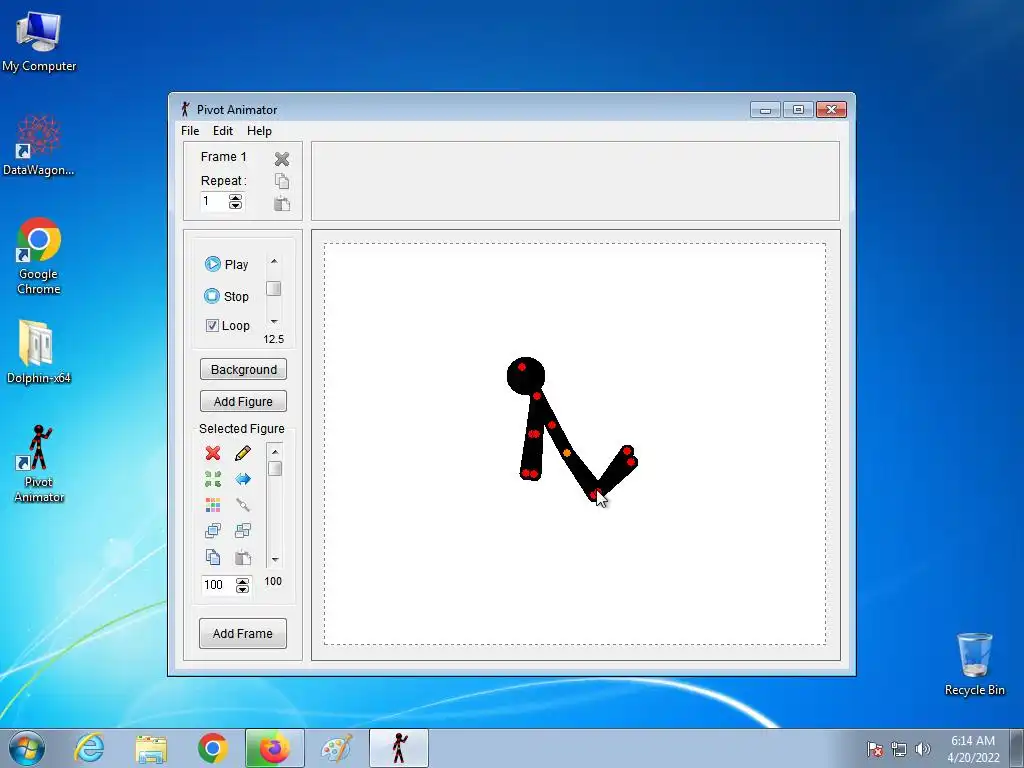Click the Background button

click(x=243, y=370)
